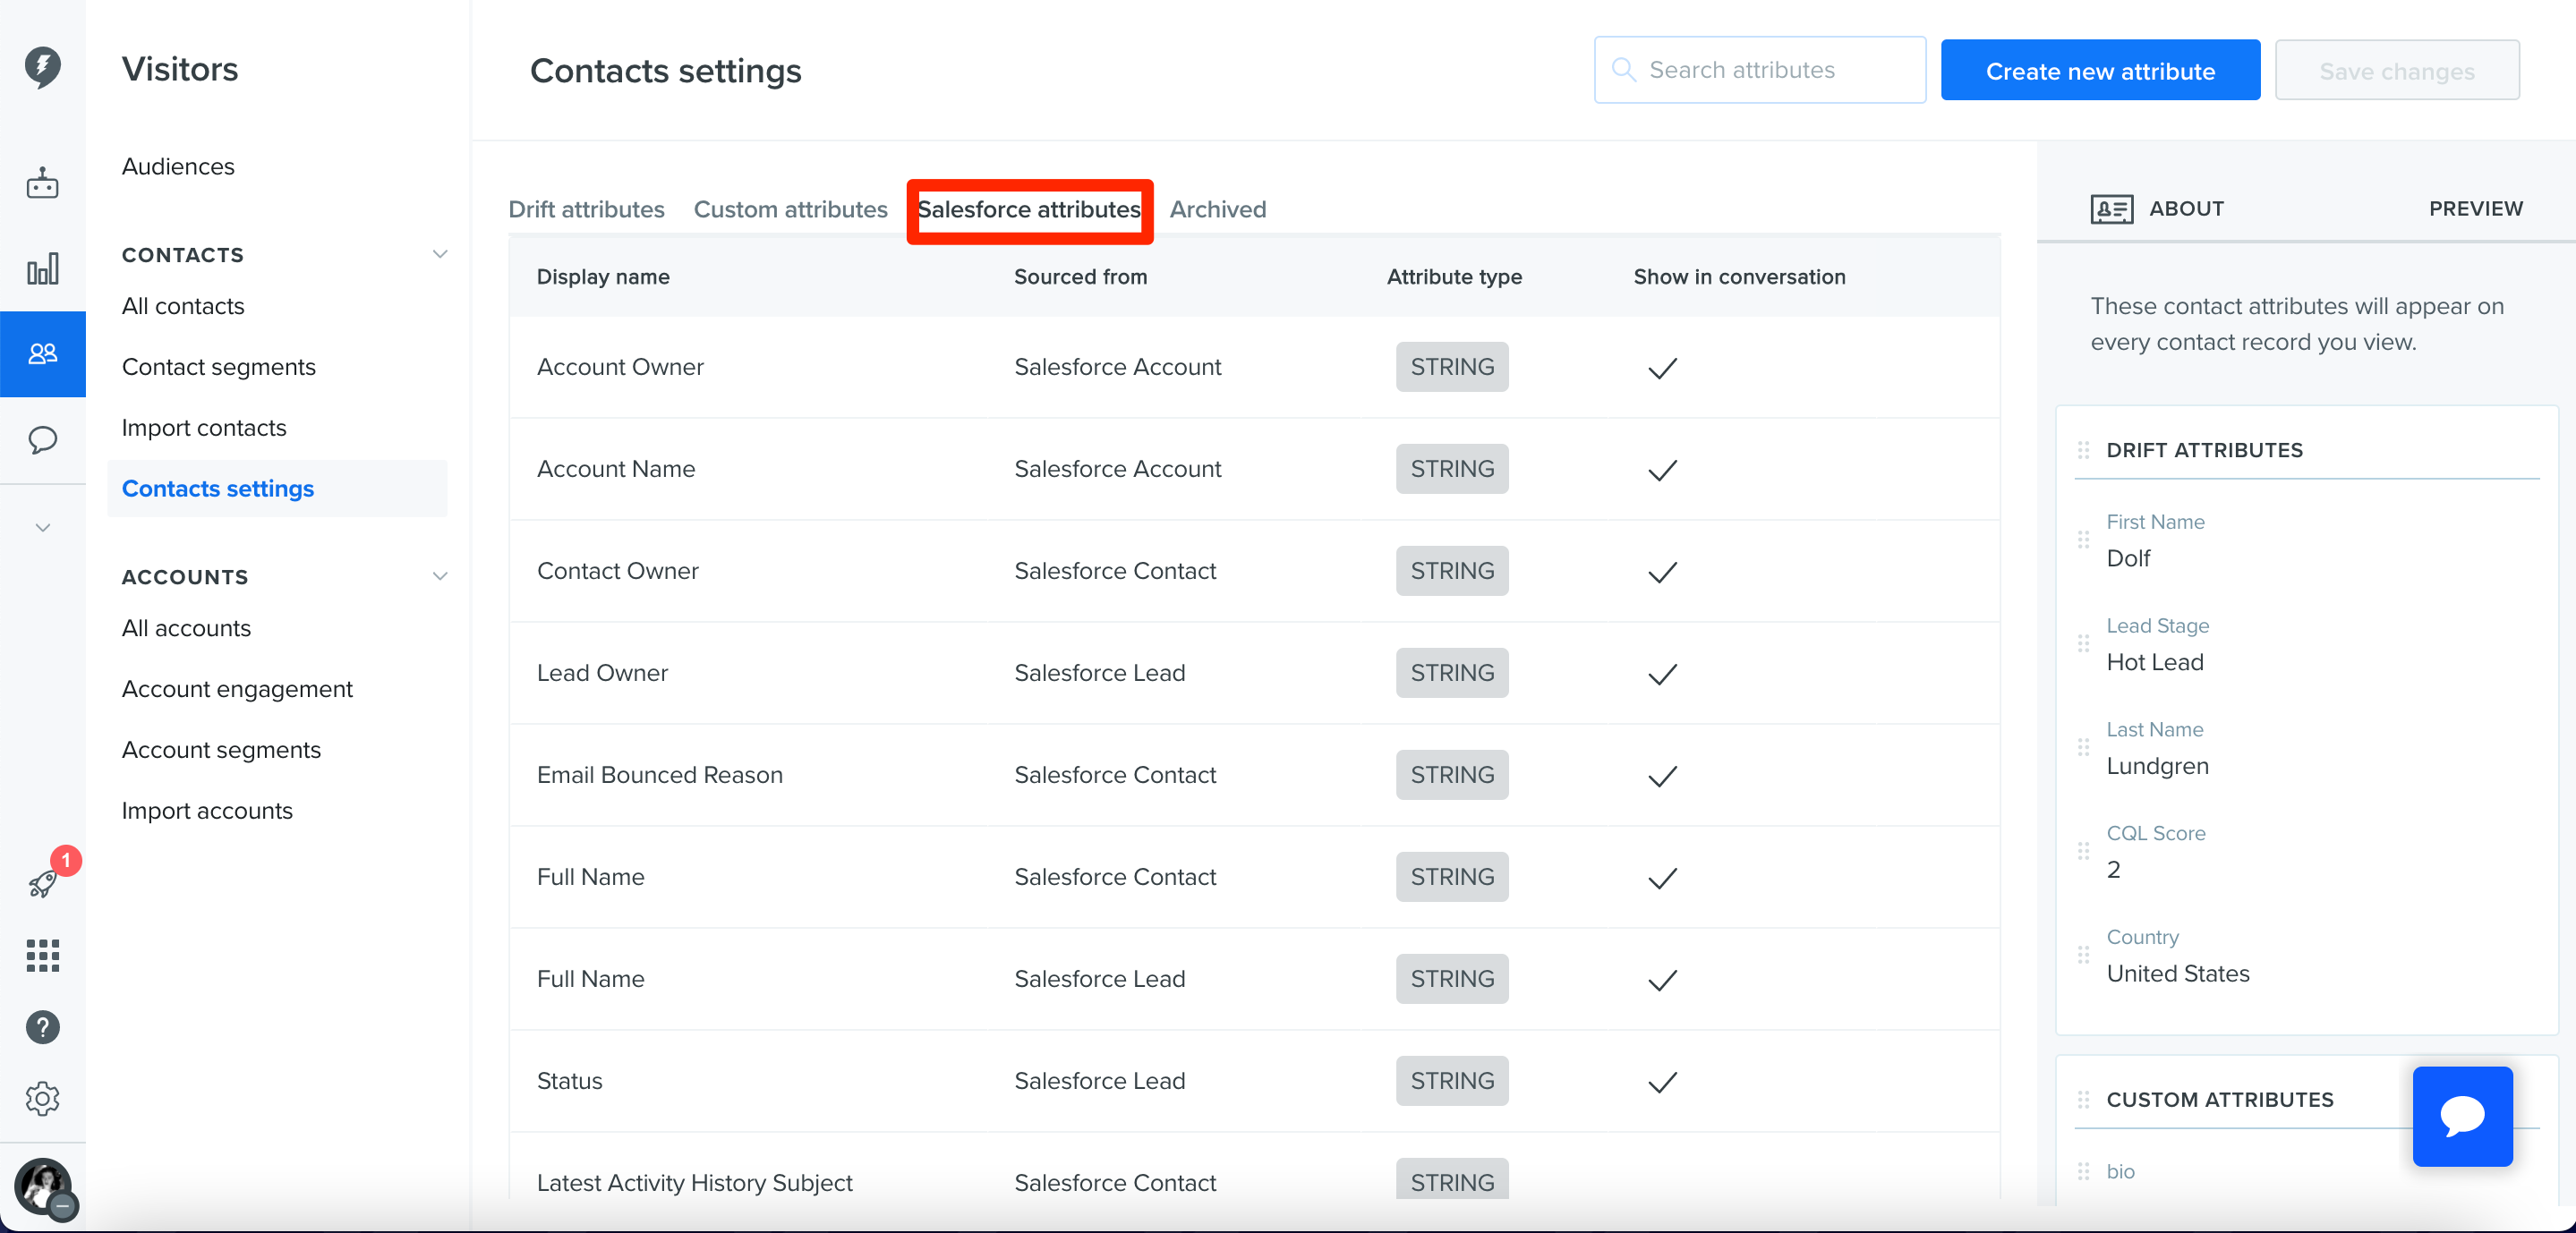2576x1233 pixels.
Task: Toggle show in conversation for Status
Action: 1662,1082
